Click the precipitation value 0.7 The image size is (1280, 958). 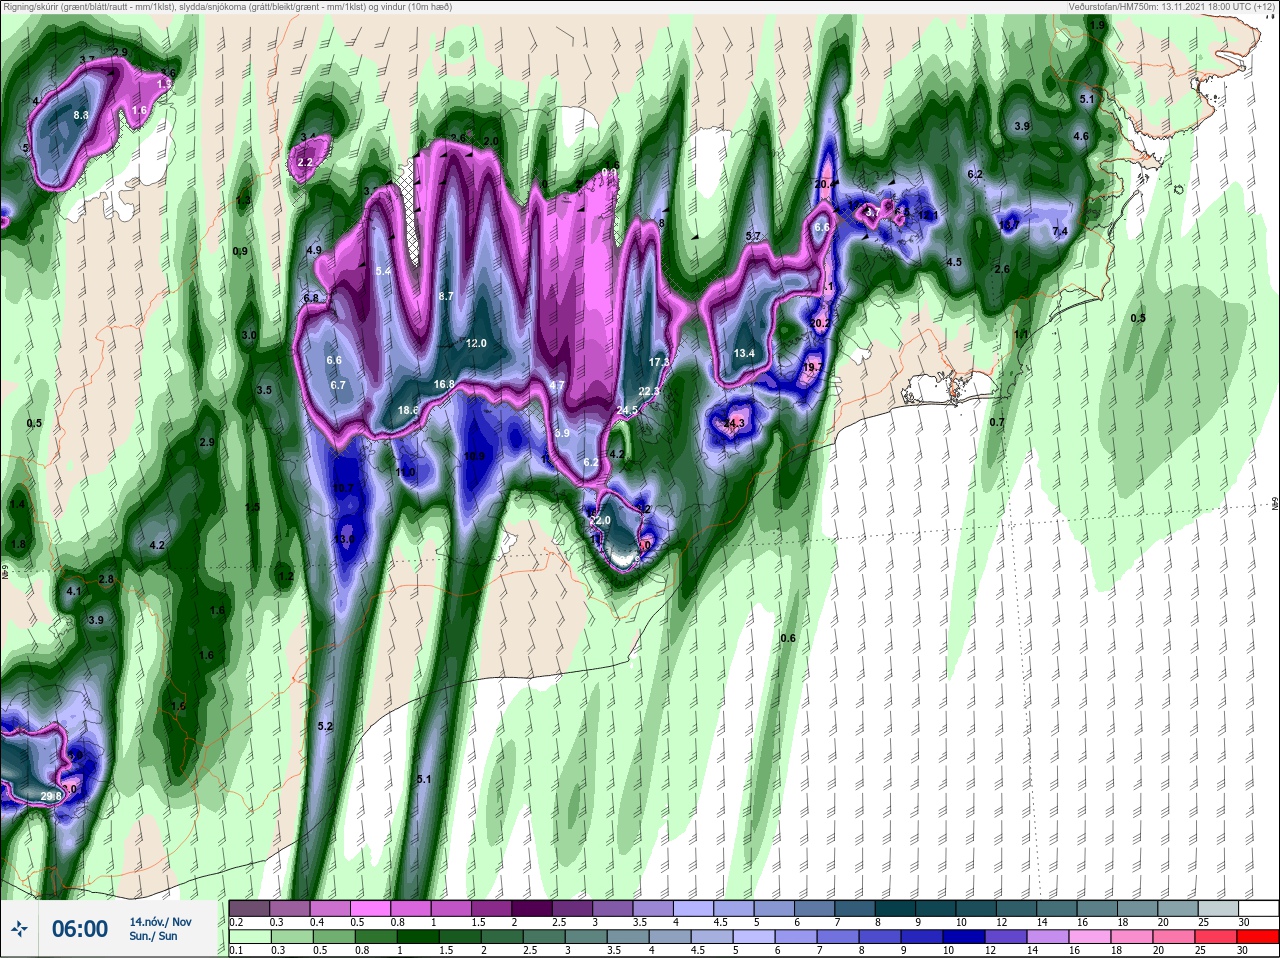(x=997, y=422)
